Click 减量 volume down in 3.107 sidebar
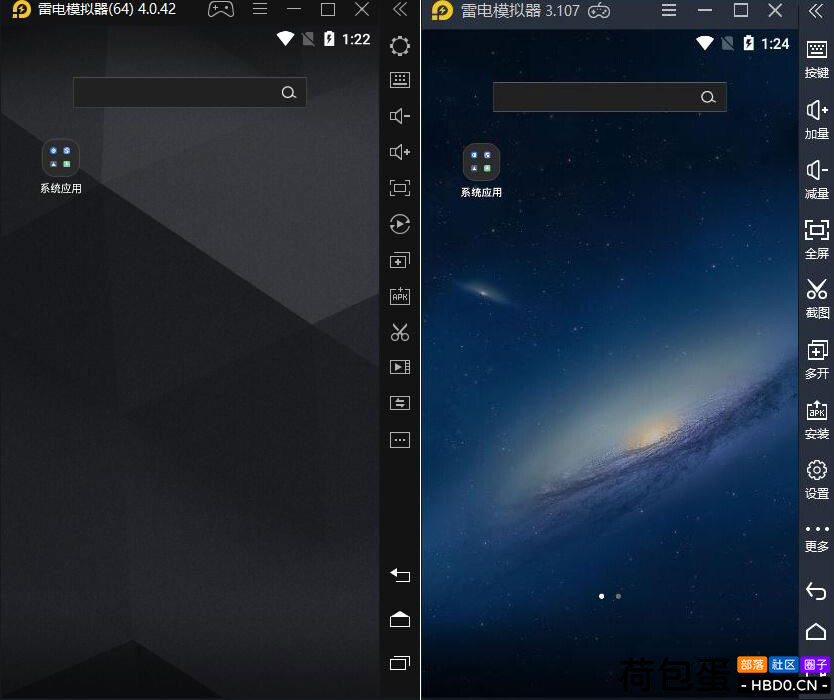834x700 pixels. 816,180
